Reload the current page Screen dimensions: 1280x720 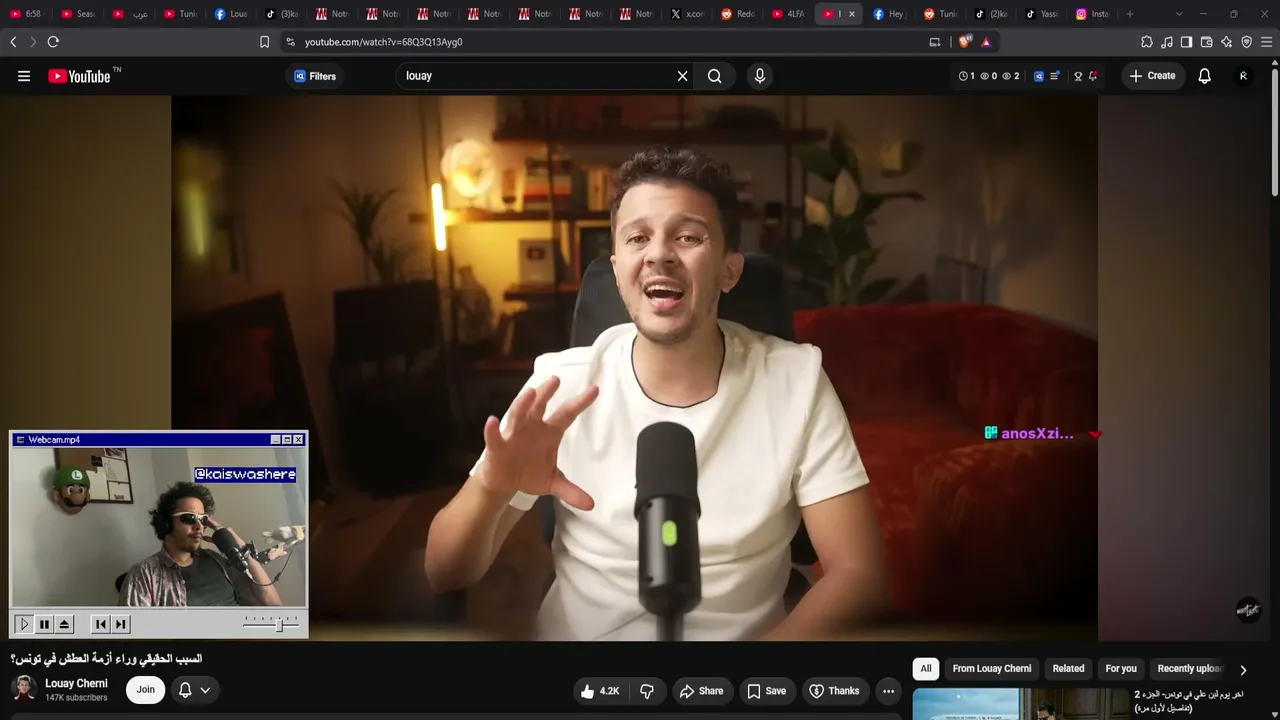[x=53, y=42]
